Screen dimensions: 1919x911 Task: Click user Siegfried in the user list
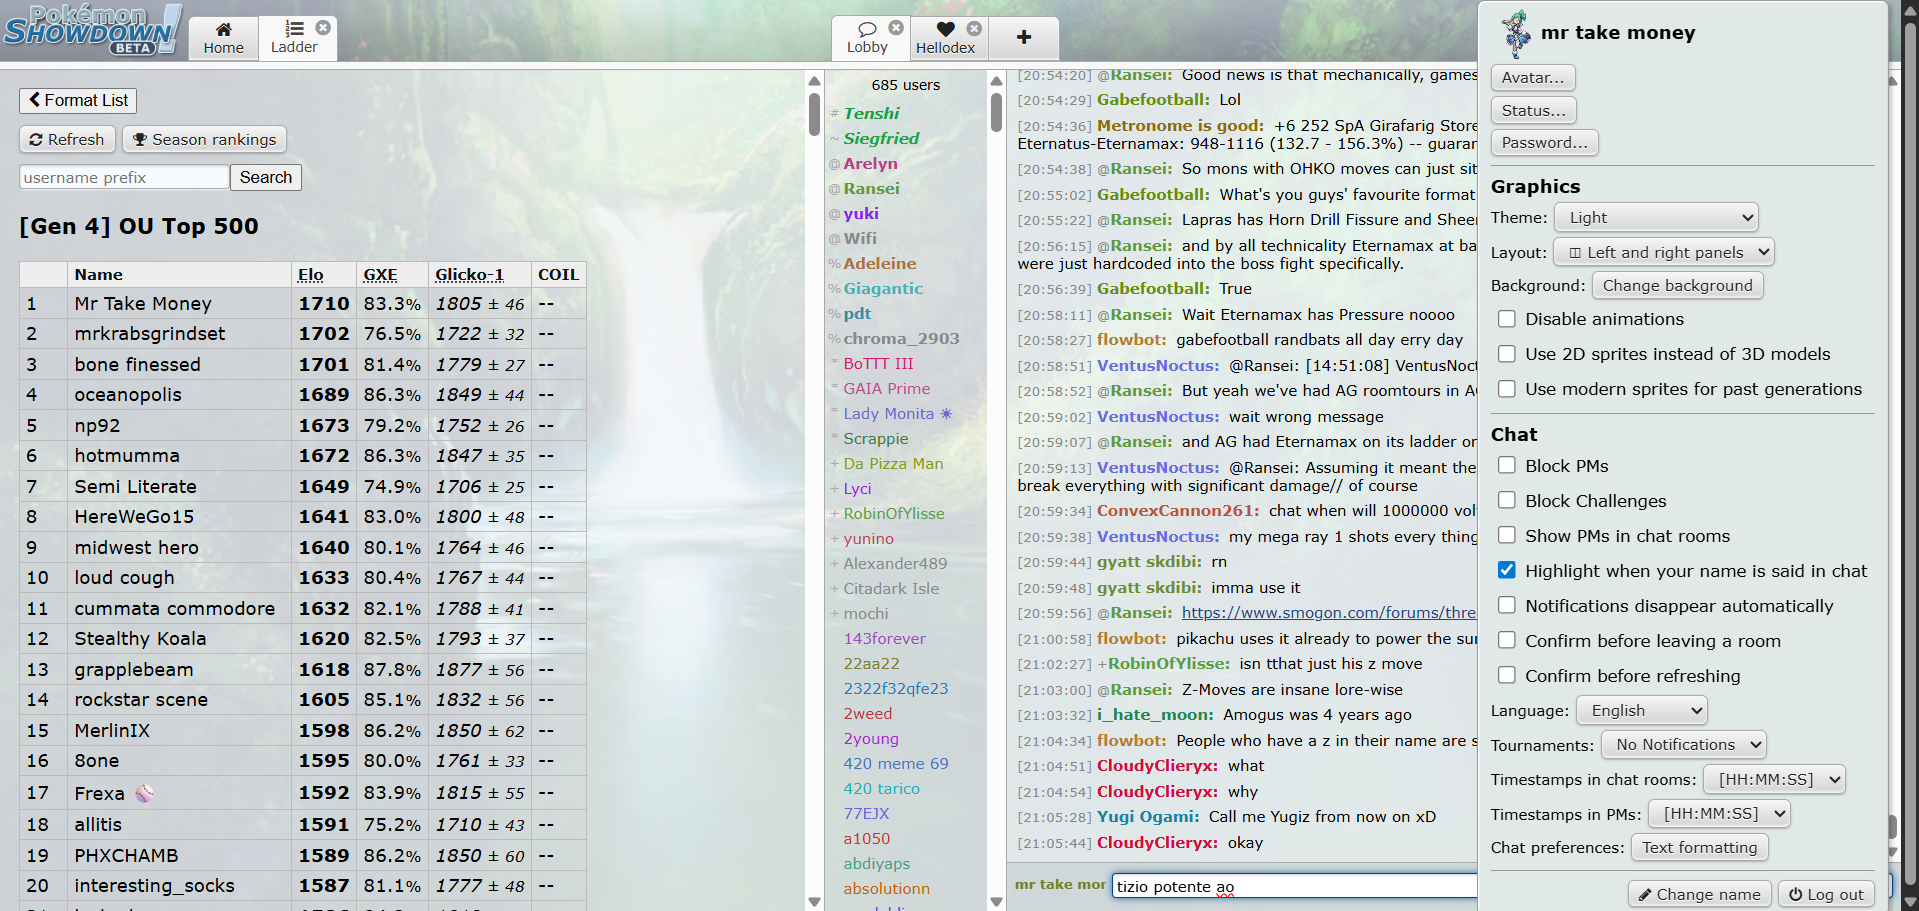point(881,139)
